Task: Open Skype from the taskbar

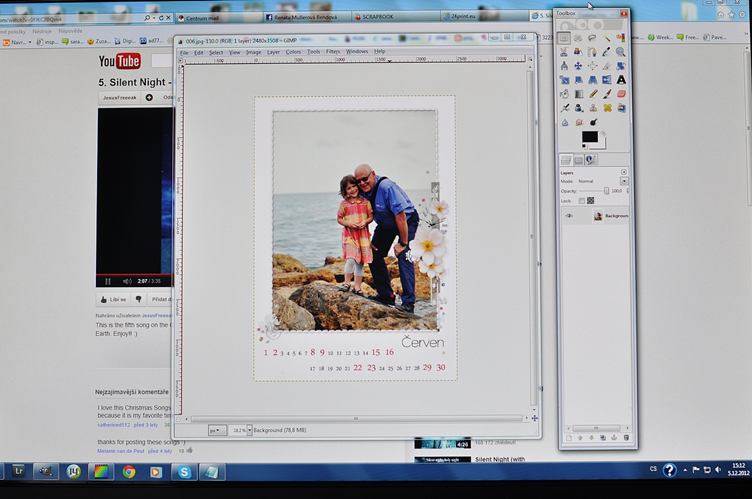Action: coord(184,472)
